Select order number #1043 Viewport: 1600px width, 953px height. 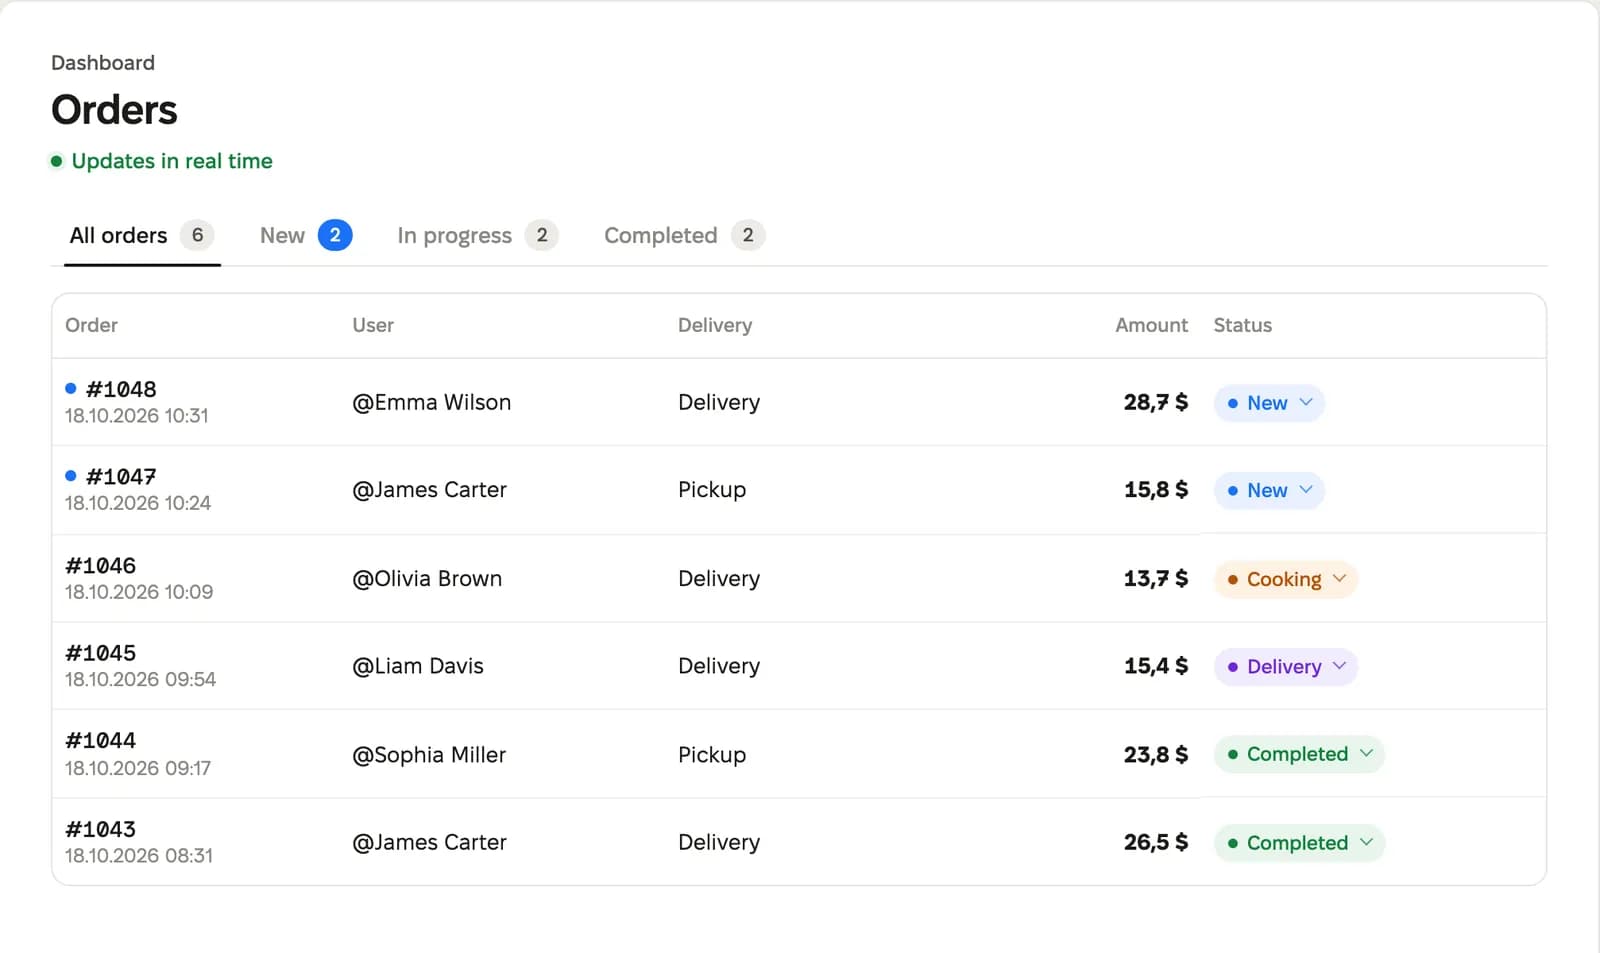pyautogui.click(x=100, y=830)
